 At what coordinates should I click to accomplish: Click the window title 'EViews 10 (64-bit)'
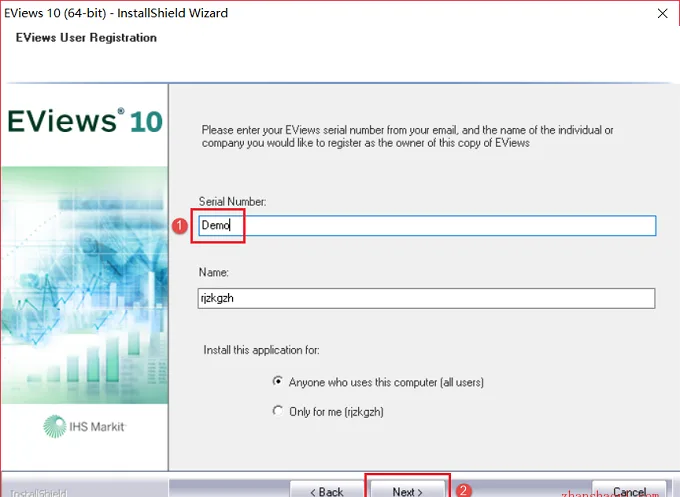(55, 13)
